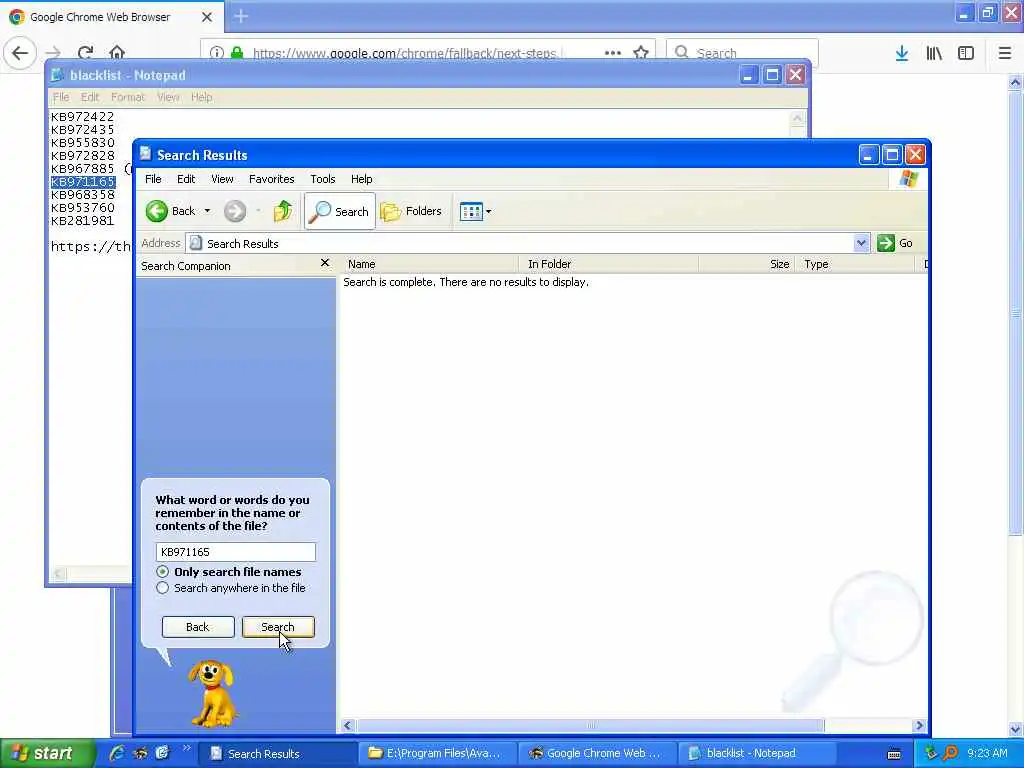
Task: Click the padlock site security icon
Action: click(x=237, y=52)
